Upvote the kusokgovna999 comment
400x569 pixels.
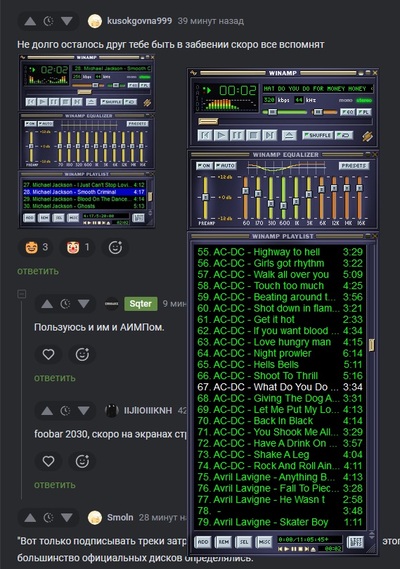pos(30,21)
